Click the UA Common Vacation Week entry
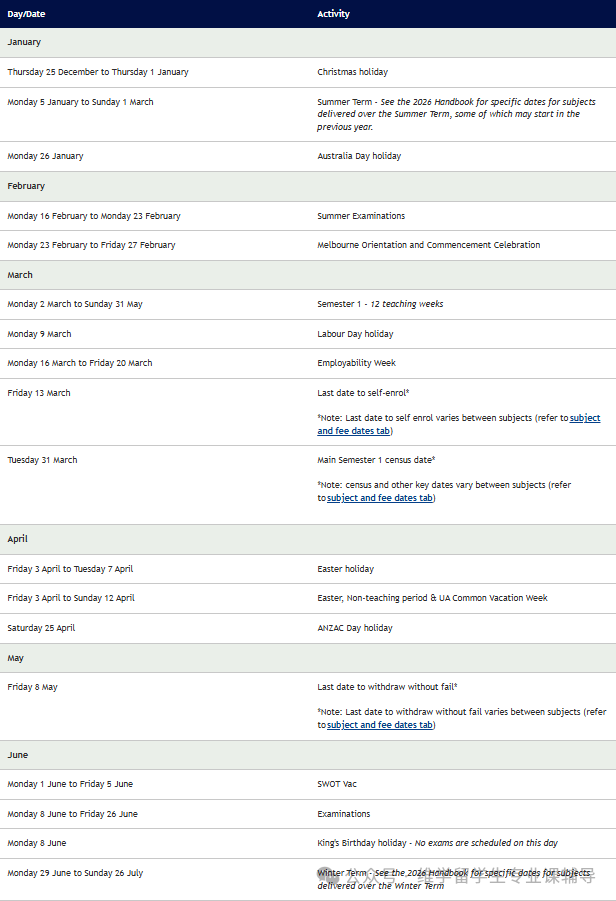 432,598
